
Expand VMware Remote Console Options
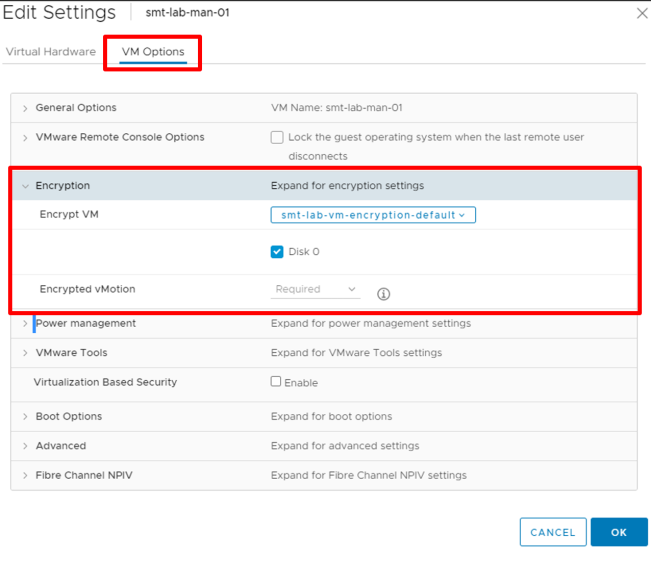coord(26,138)
